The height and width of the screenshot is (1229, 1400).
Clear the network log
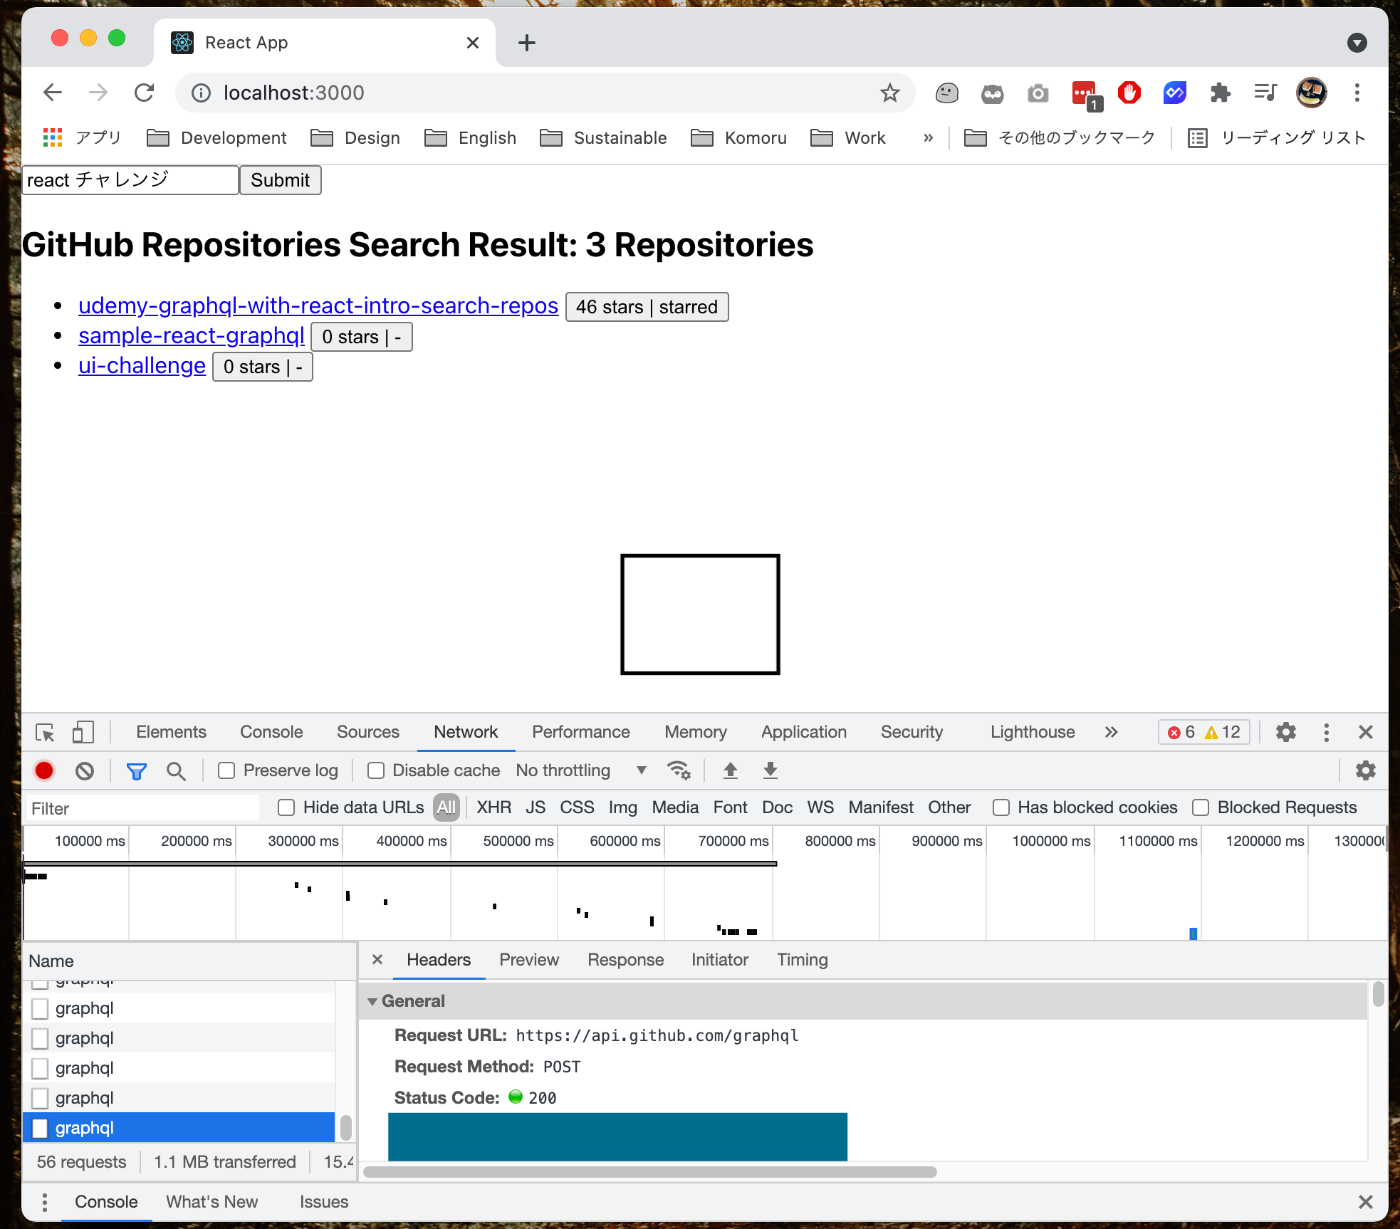point(85,770)
